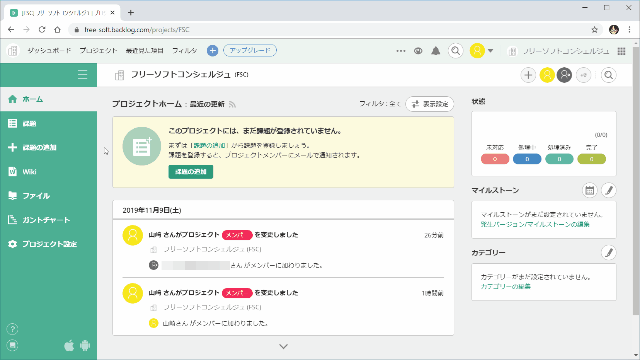Expand the user account dropdown arrow

pos(491,51)
